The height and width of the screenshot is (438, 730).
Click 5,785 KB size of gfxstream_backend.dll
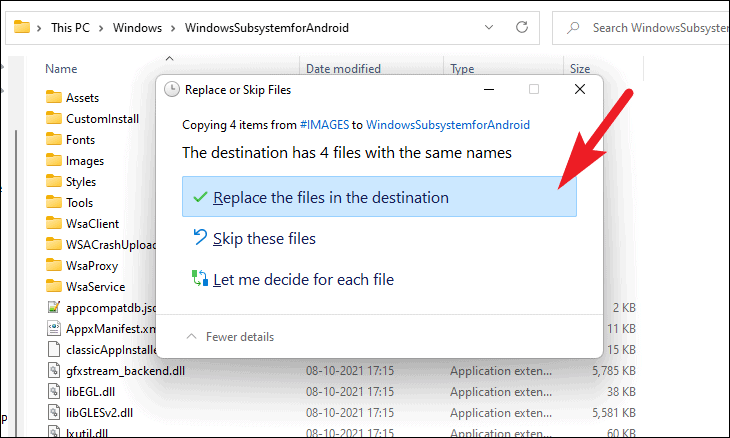[x=614, y=371]
